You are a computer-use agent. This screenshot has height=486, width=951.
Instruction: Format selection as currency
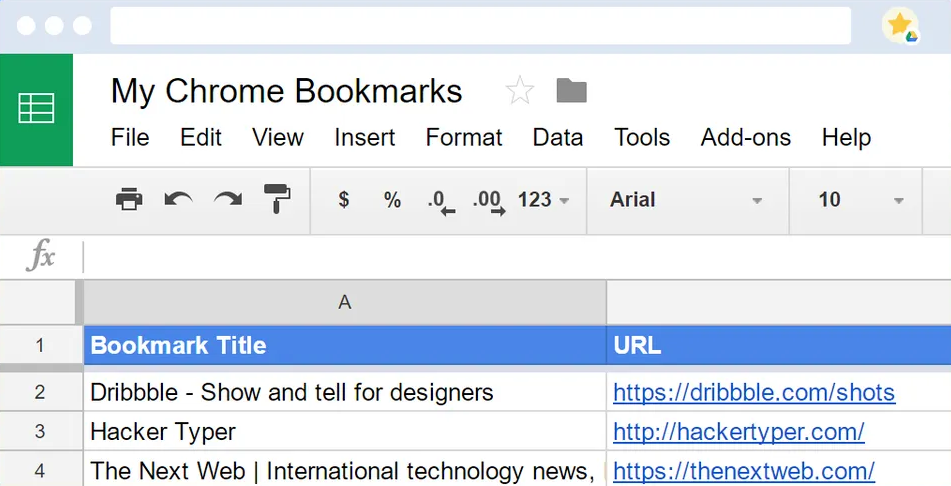[x=344, y=199]
